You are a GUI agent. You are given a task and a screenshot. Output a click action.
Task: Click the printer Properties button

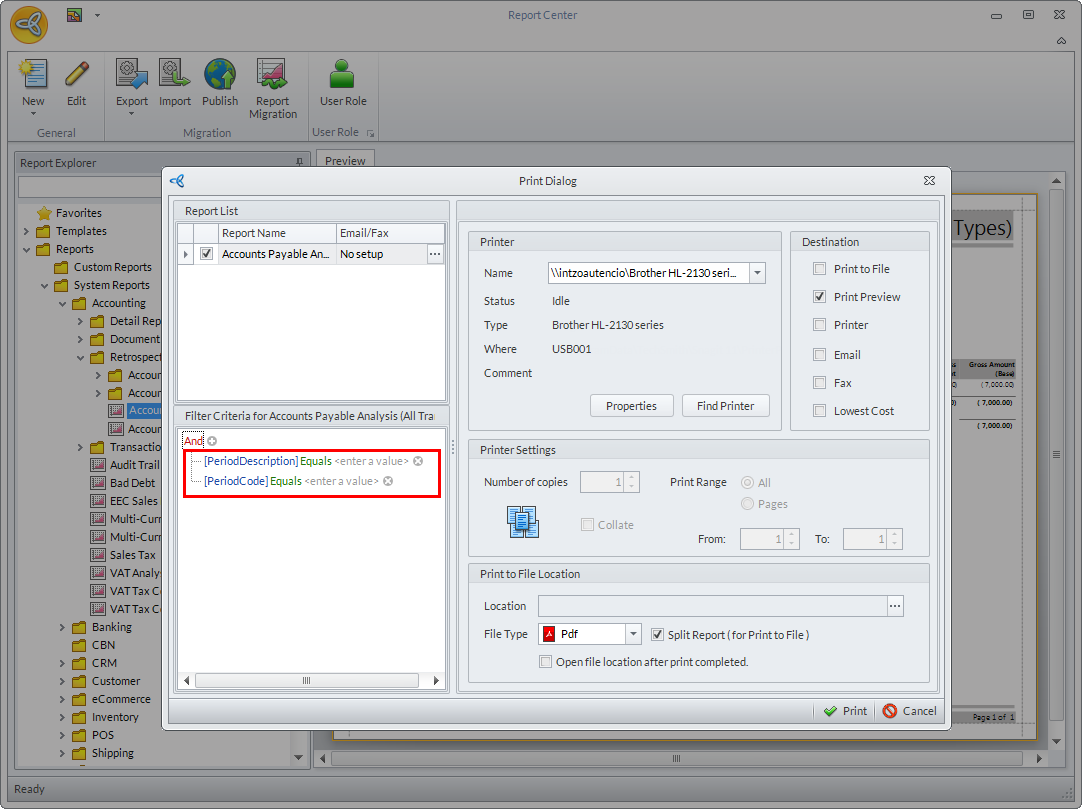631,405
